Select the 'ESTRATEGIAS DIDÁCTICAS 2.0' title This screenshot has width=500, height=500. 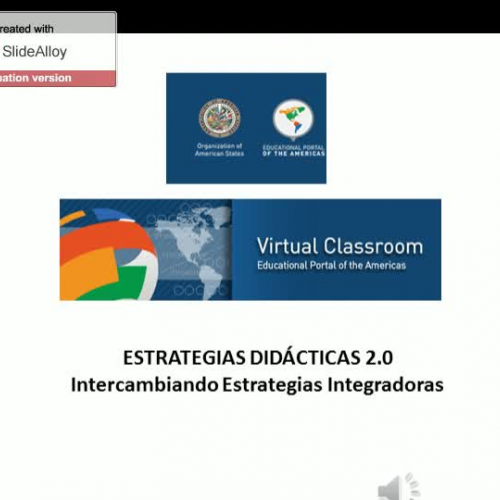[258, 358]
